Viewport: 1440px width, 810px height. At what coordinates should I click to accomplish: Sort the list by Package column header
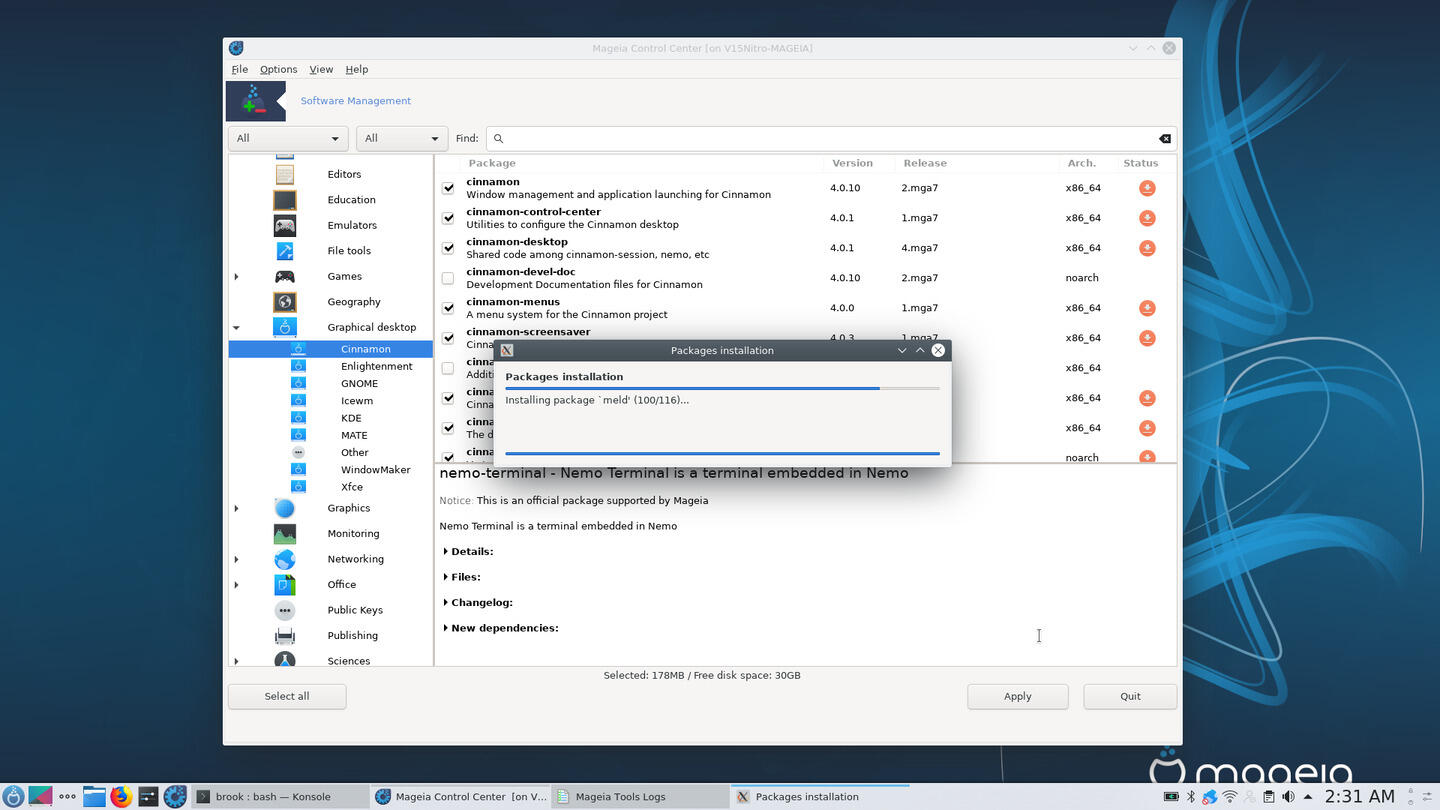(492, 163)
